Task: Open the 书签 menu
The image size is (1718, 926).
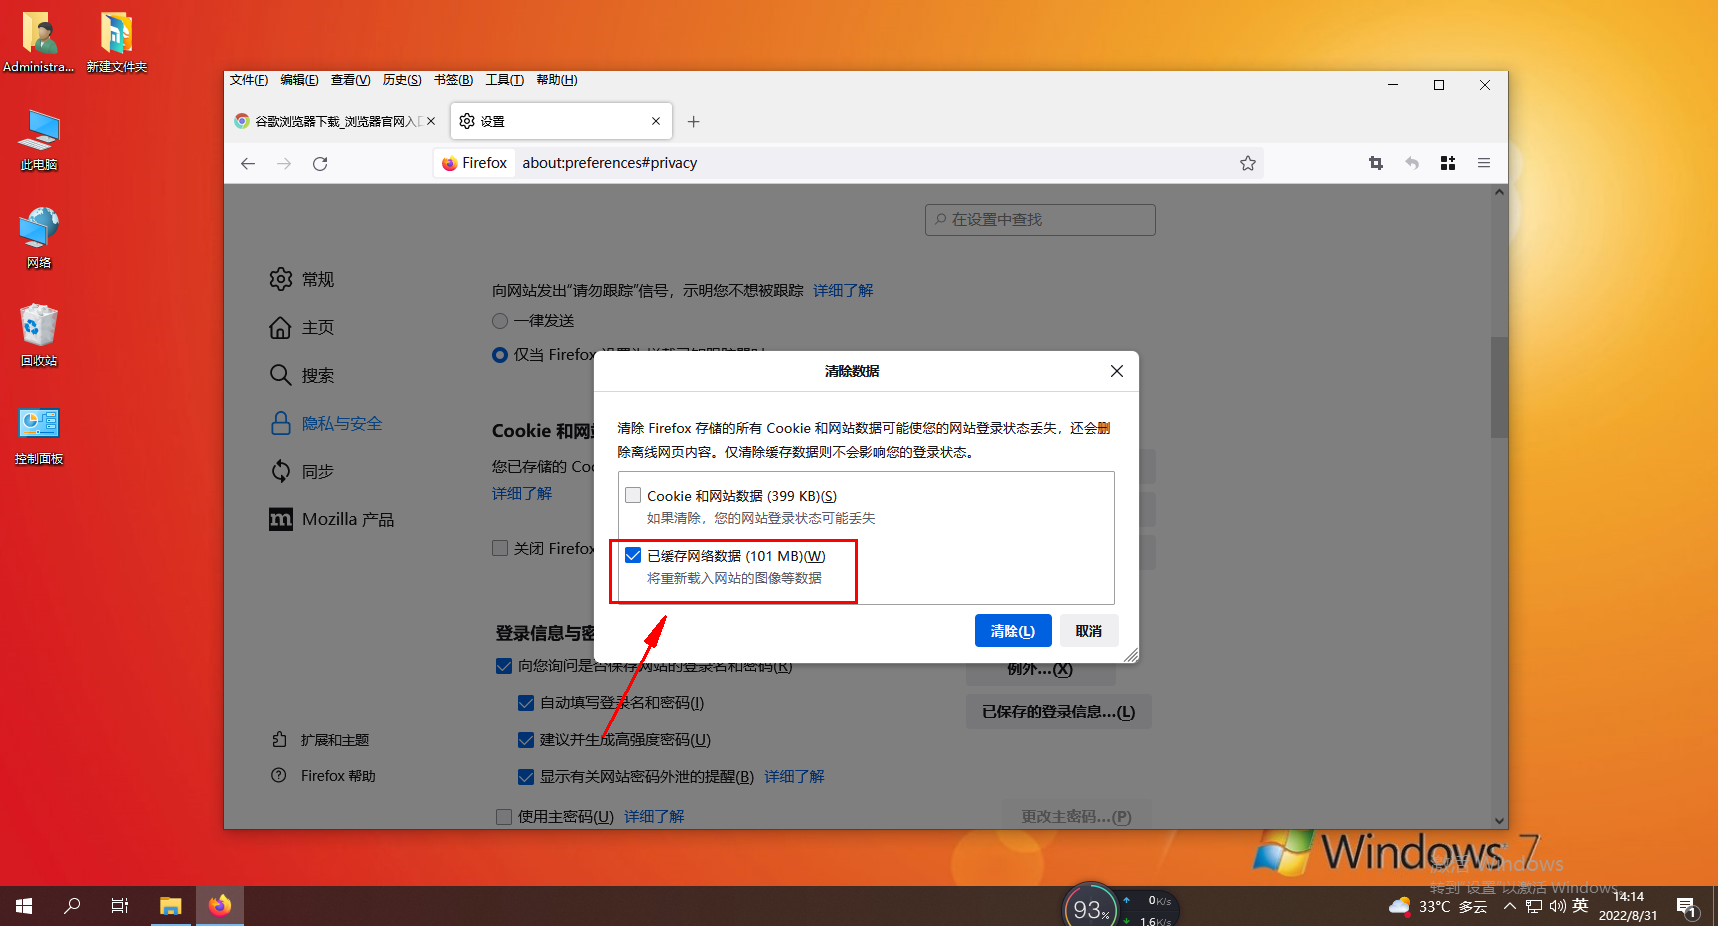Action: 453,80
